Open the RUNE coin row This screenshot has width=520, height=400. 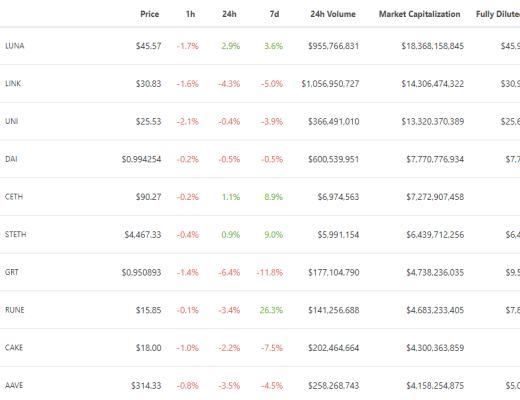coord(260,310)
